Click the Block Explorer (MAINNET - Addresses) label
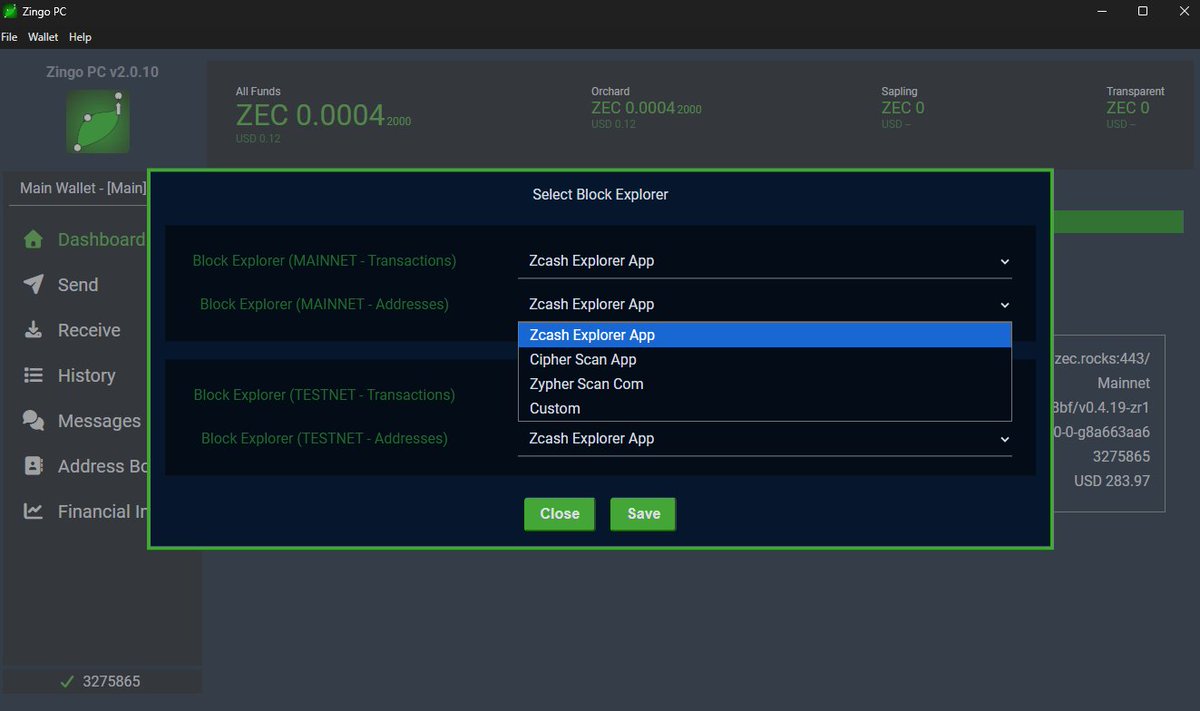 point(324,304)
